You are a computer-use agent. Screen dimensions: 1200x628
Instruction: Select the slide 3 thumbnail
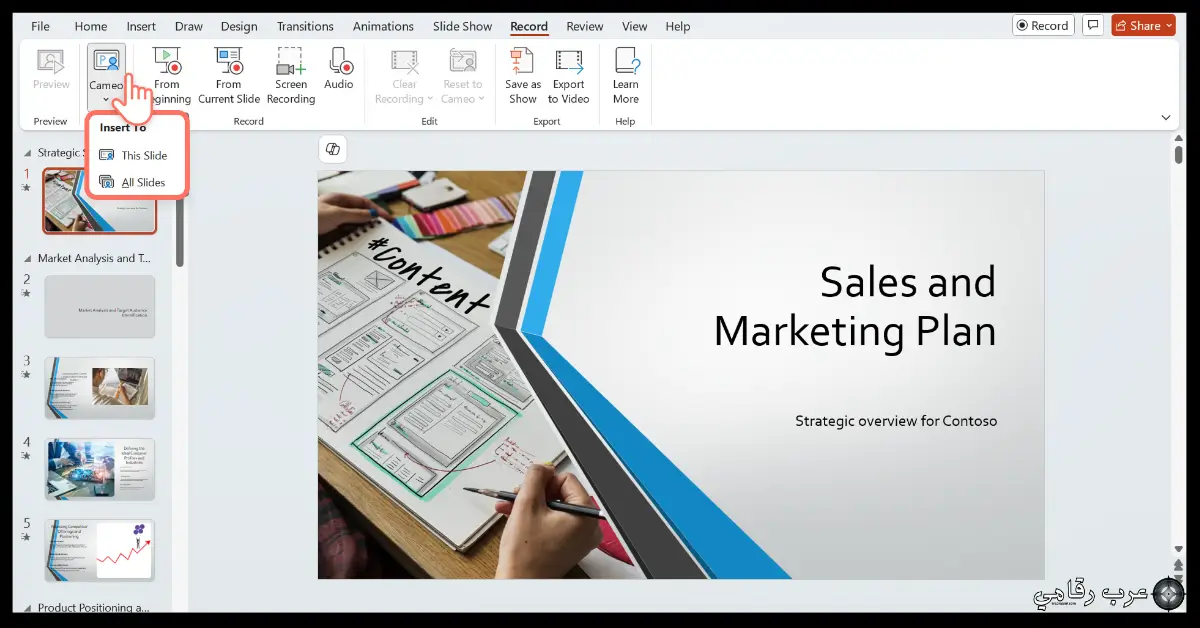100,388
